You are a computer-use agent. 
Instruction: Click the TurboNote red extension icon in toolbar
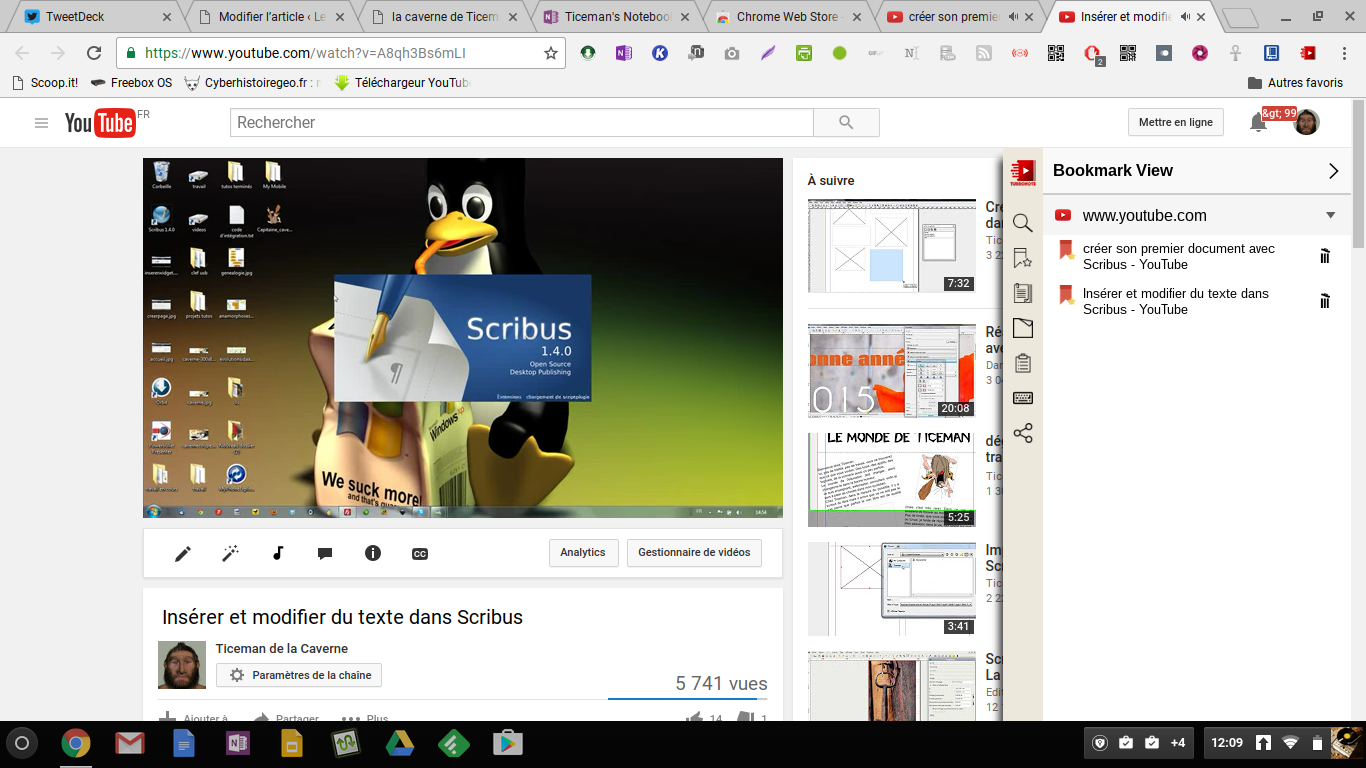tap(1308, 53)
